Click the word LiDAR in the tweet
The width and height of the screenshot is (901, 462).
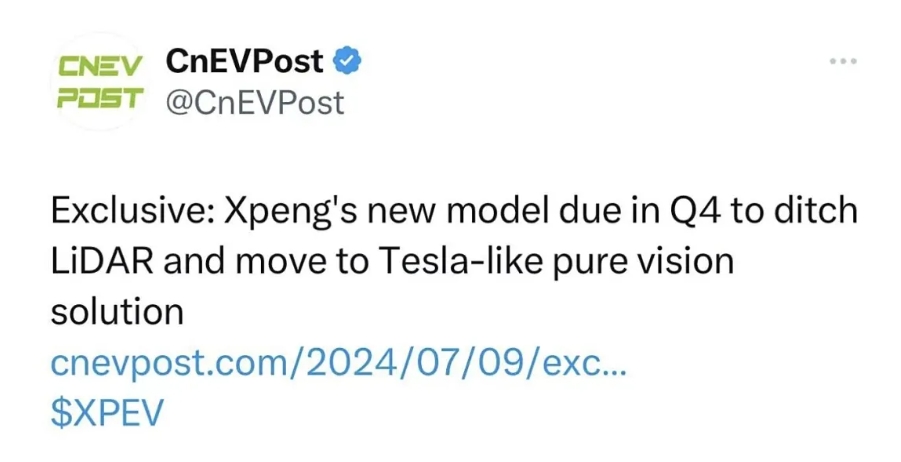tap(102, 262)
